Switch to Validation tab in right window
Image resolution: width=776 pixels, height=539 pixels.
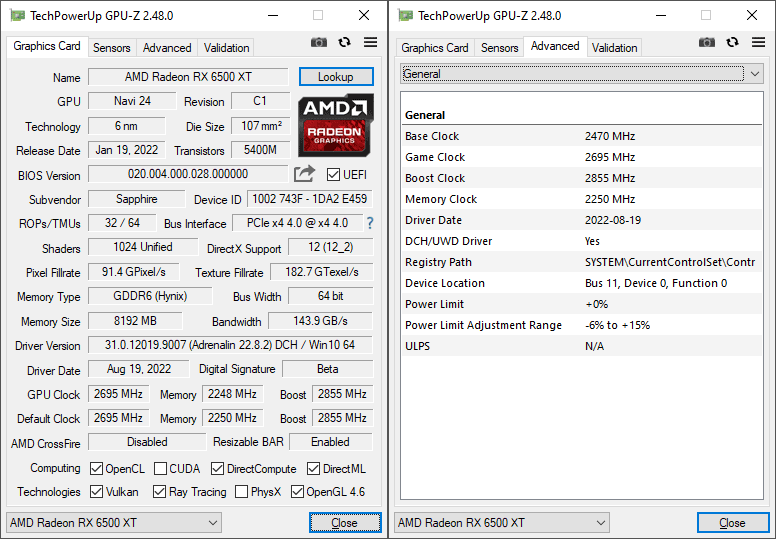[x=614, y=48]
